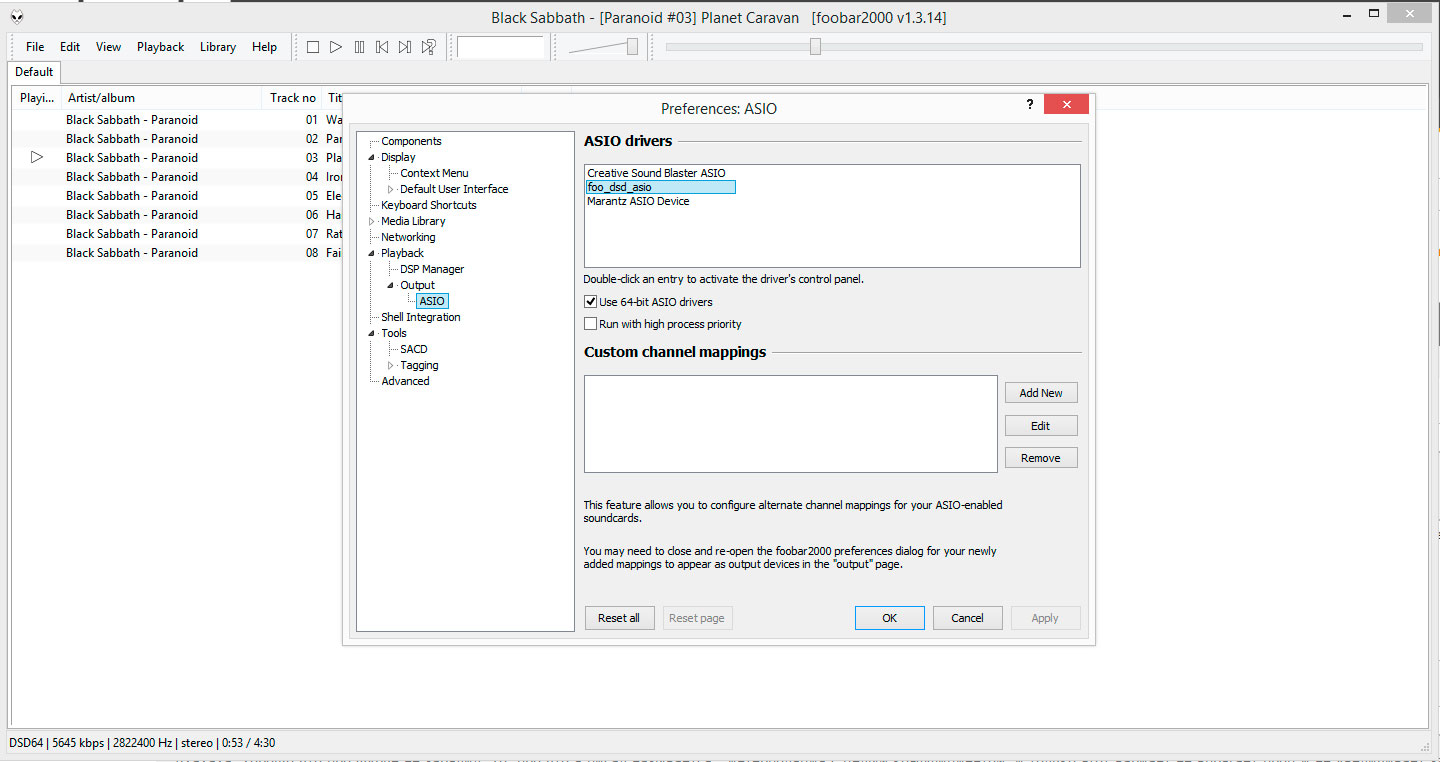Open the Edit menu

pos(70,47)
